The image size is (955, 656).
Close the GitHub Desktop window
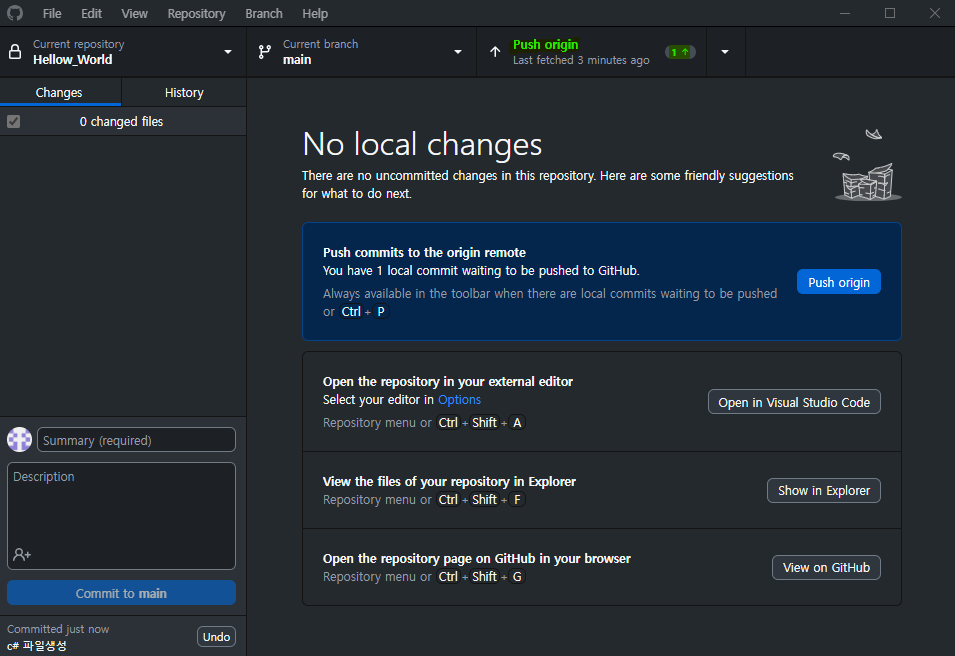935,13
